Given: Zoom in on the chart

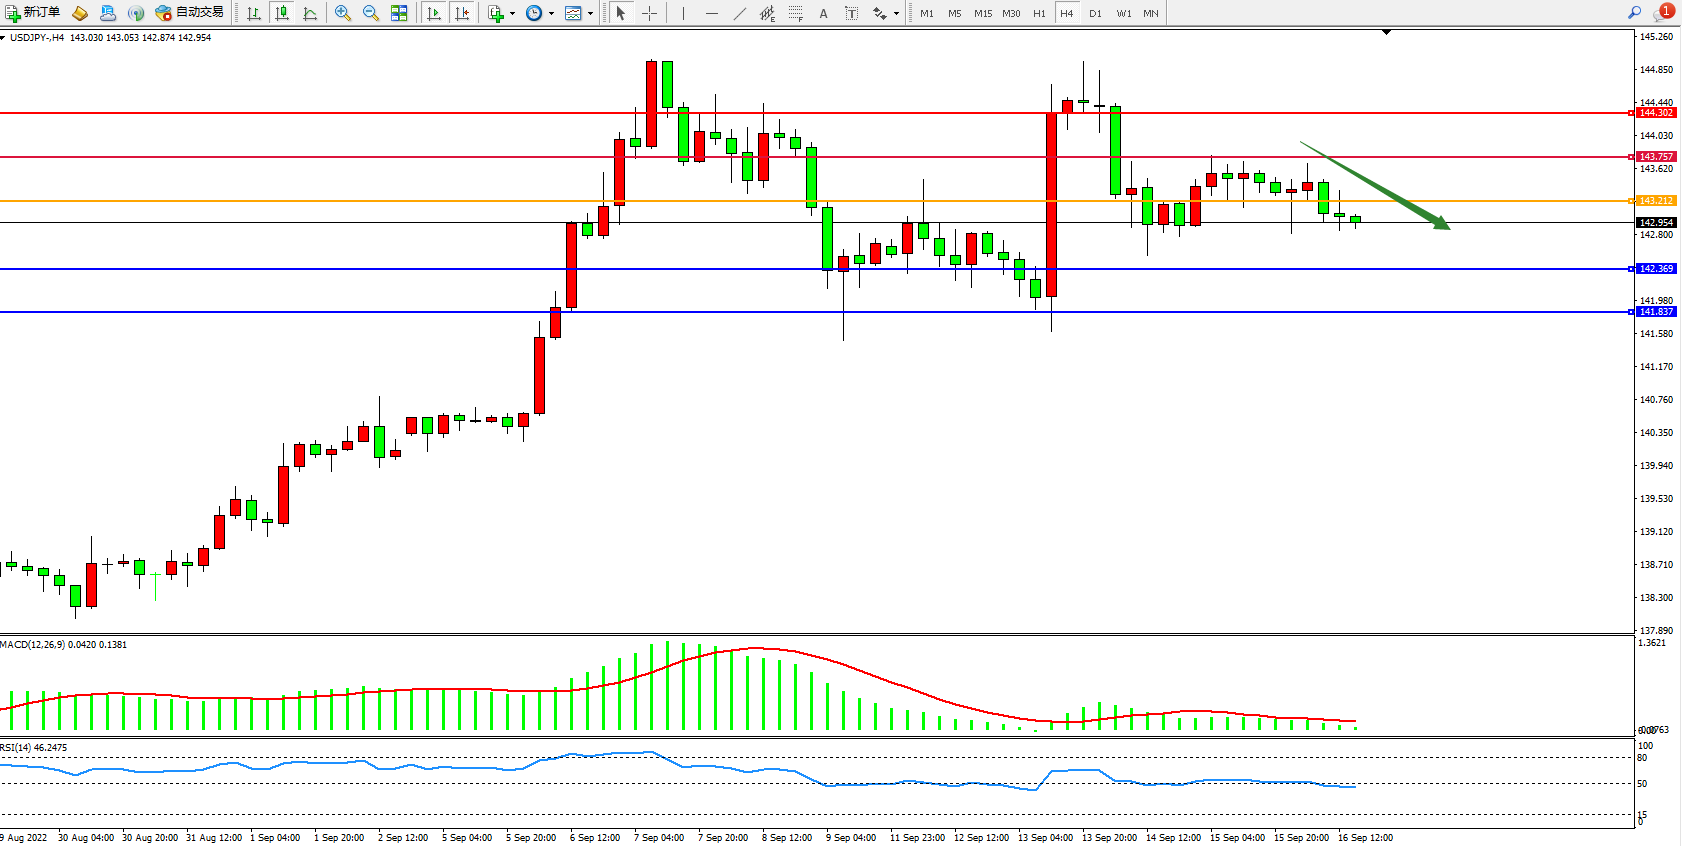Looking at the screenshot, I should [x=343, y=13].
